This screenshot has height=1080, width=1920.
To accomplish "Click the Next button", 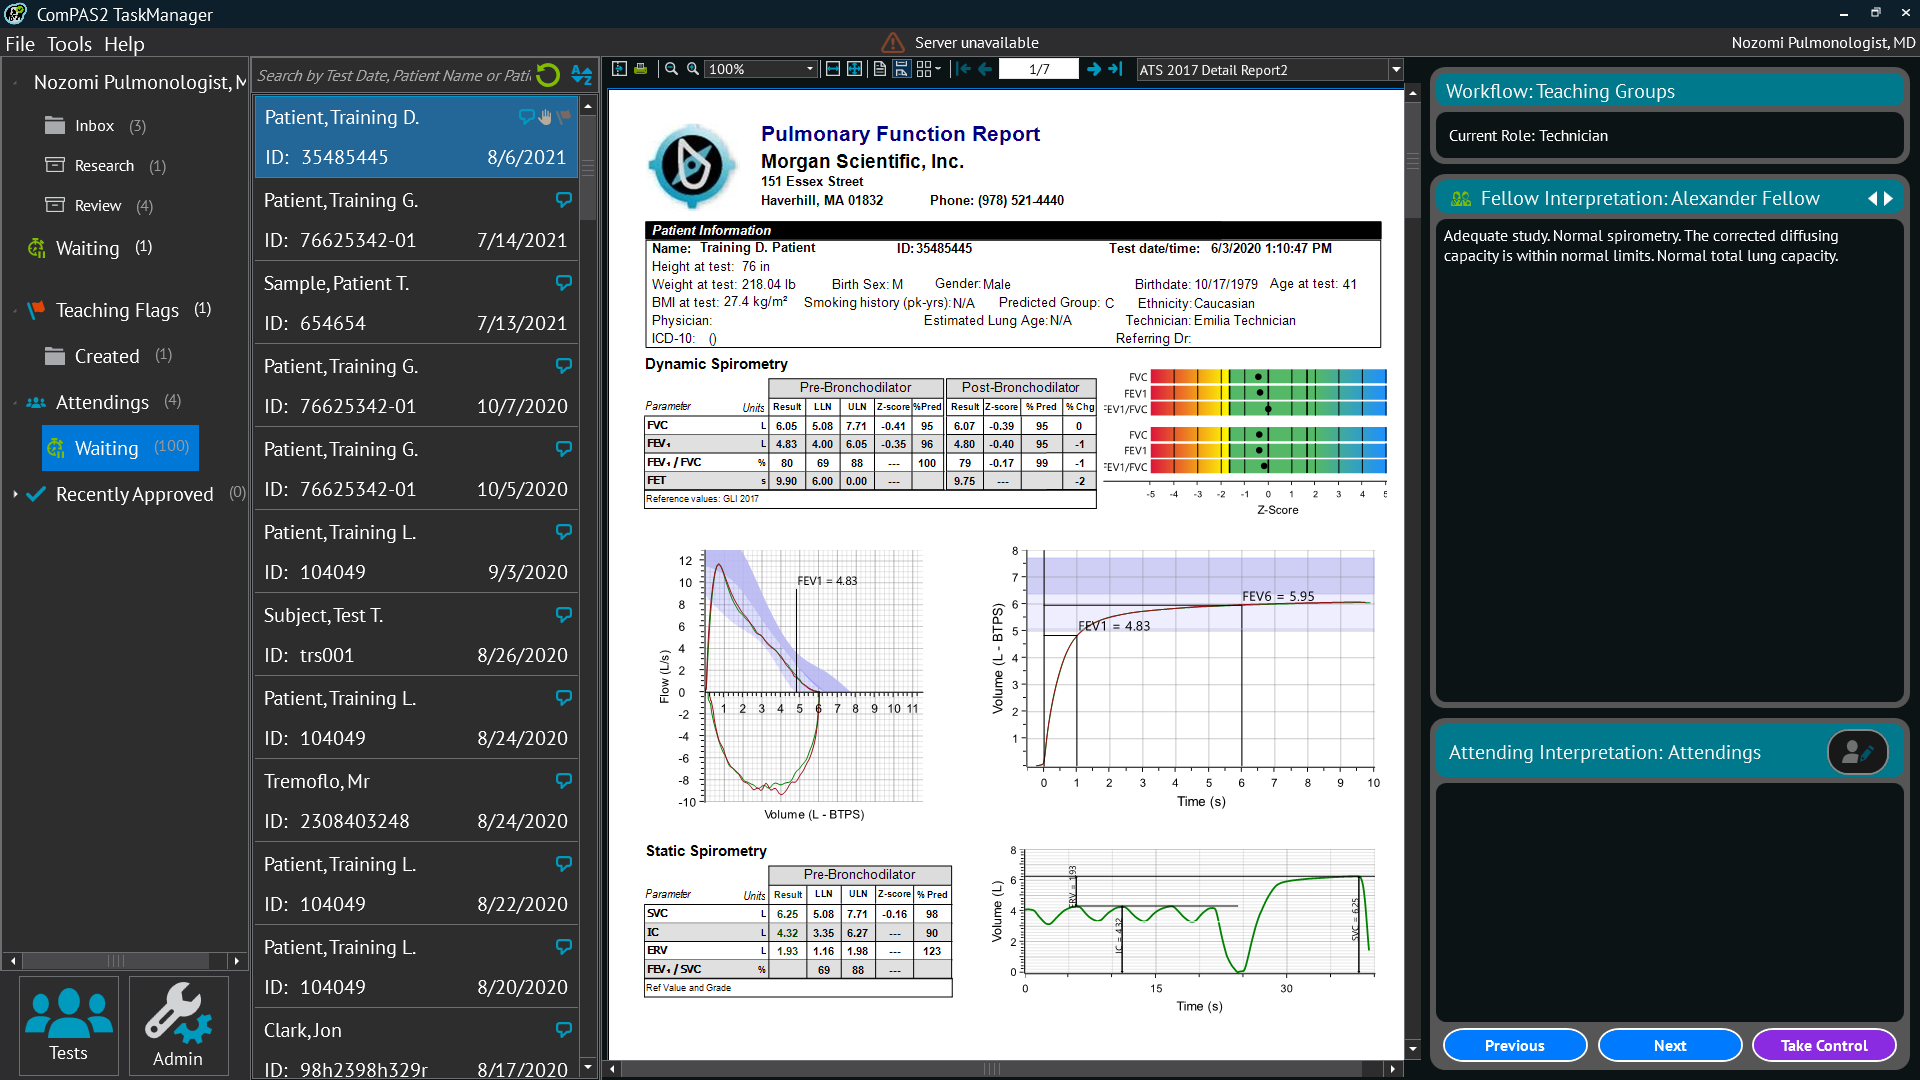I will click(x=1669, y=1045).
